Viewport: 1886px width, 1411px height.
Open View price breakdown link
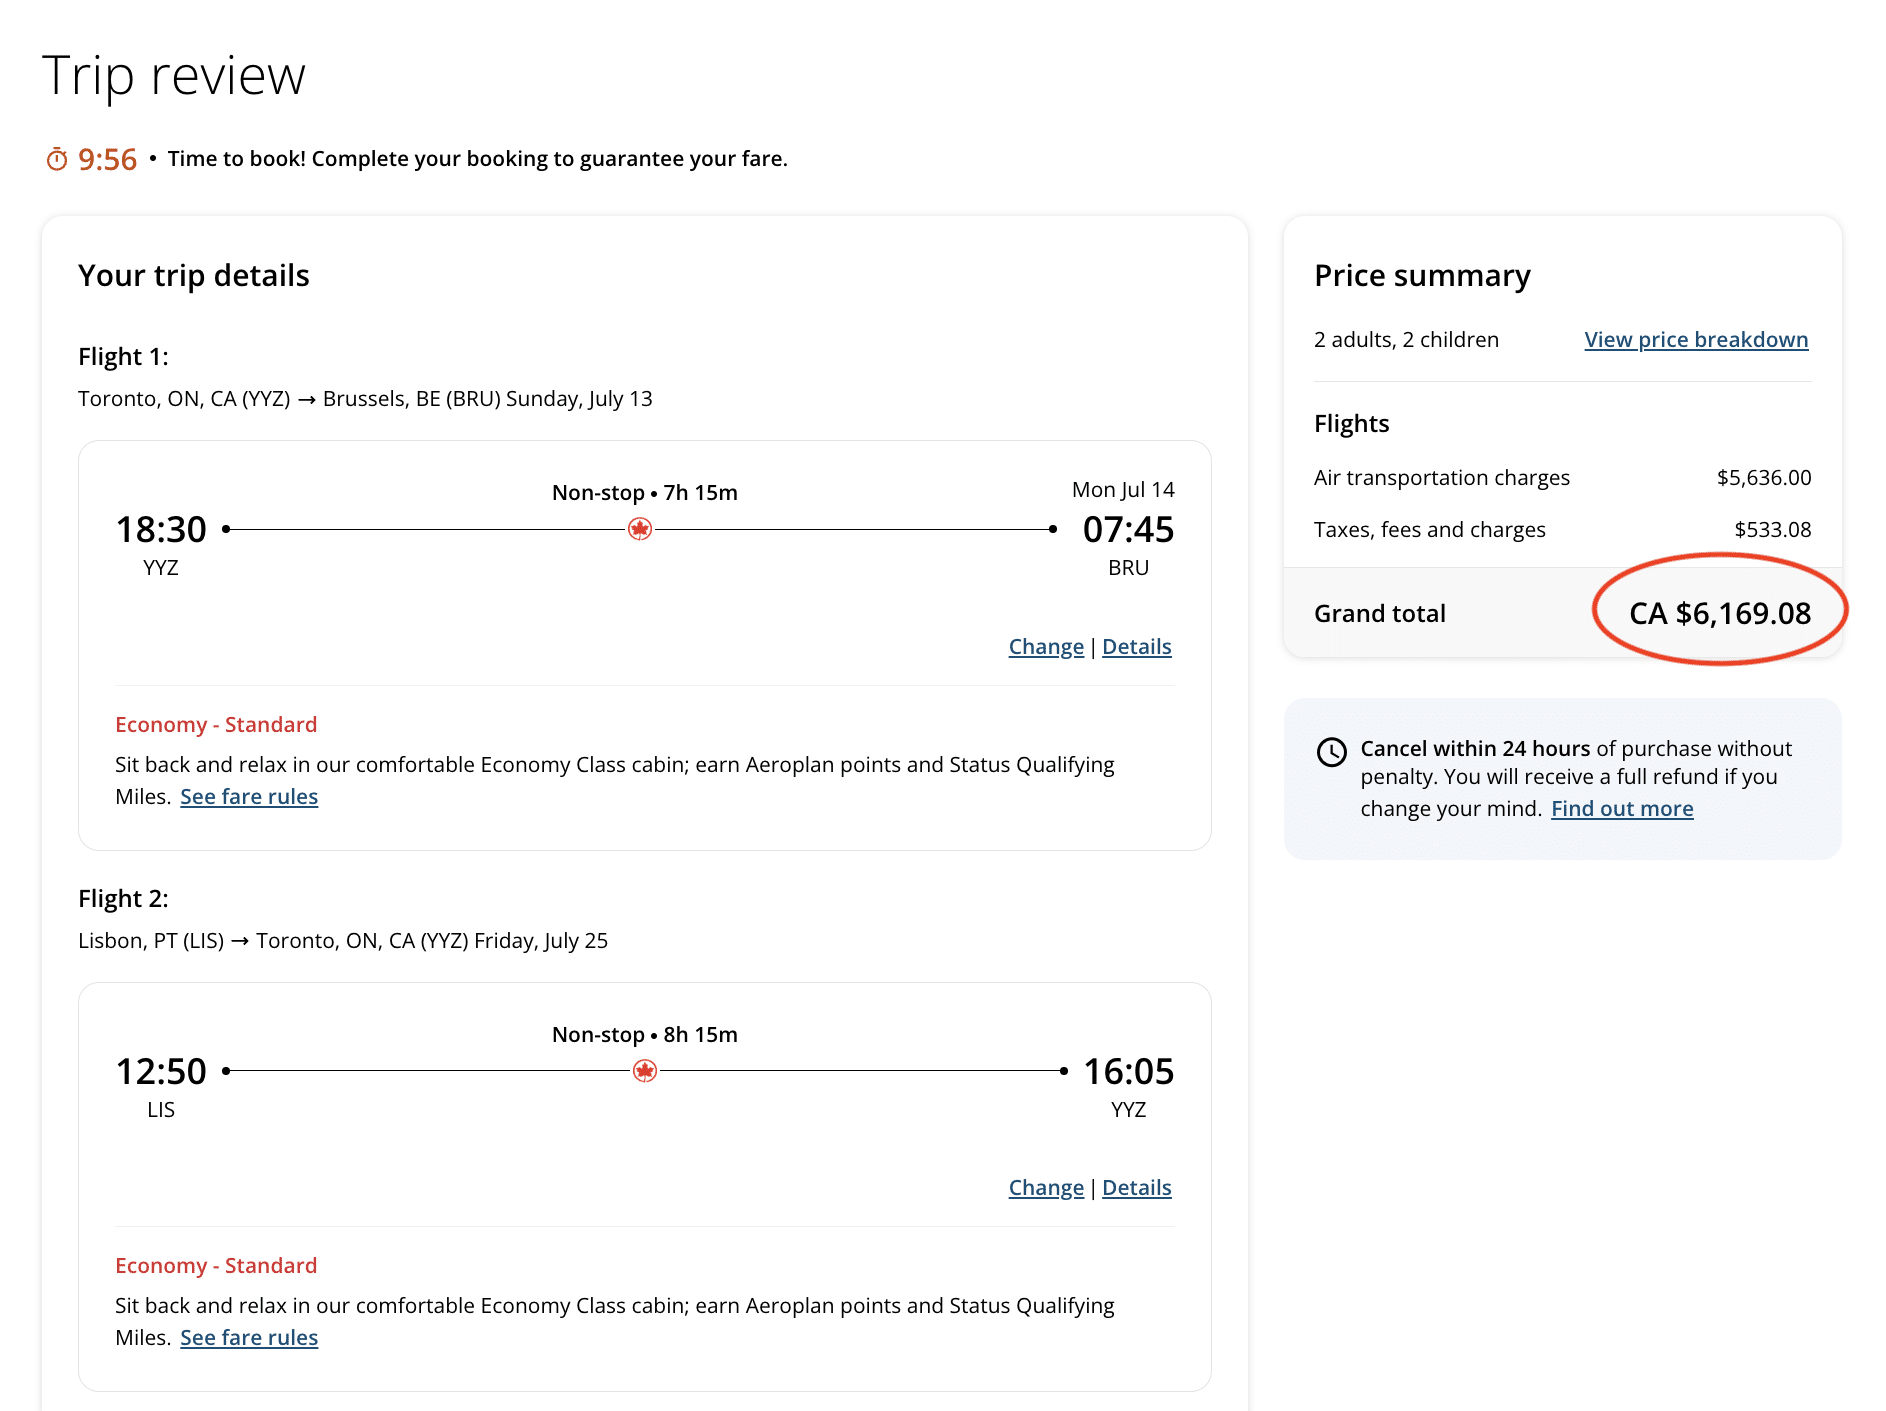point(1695,340)
